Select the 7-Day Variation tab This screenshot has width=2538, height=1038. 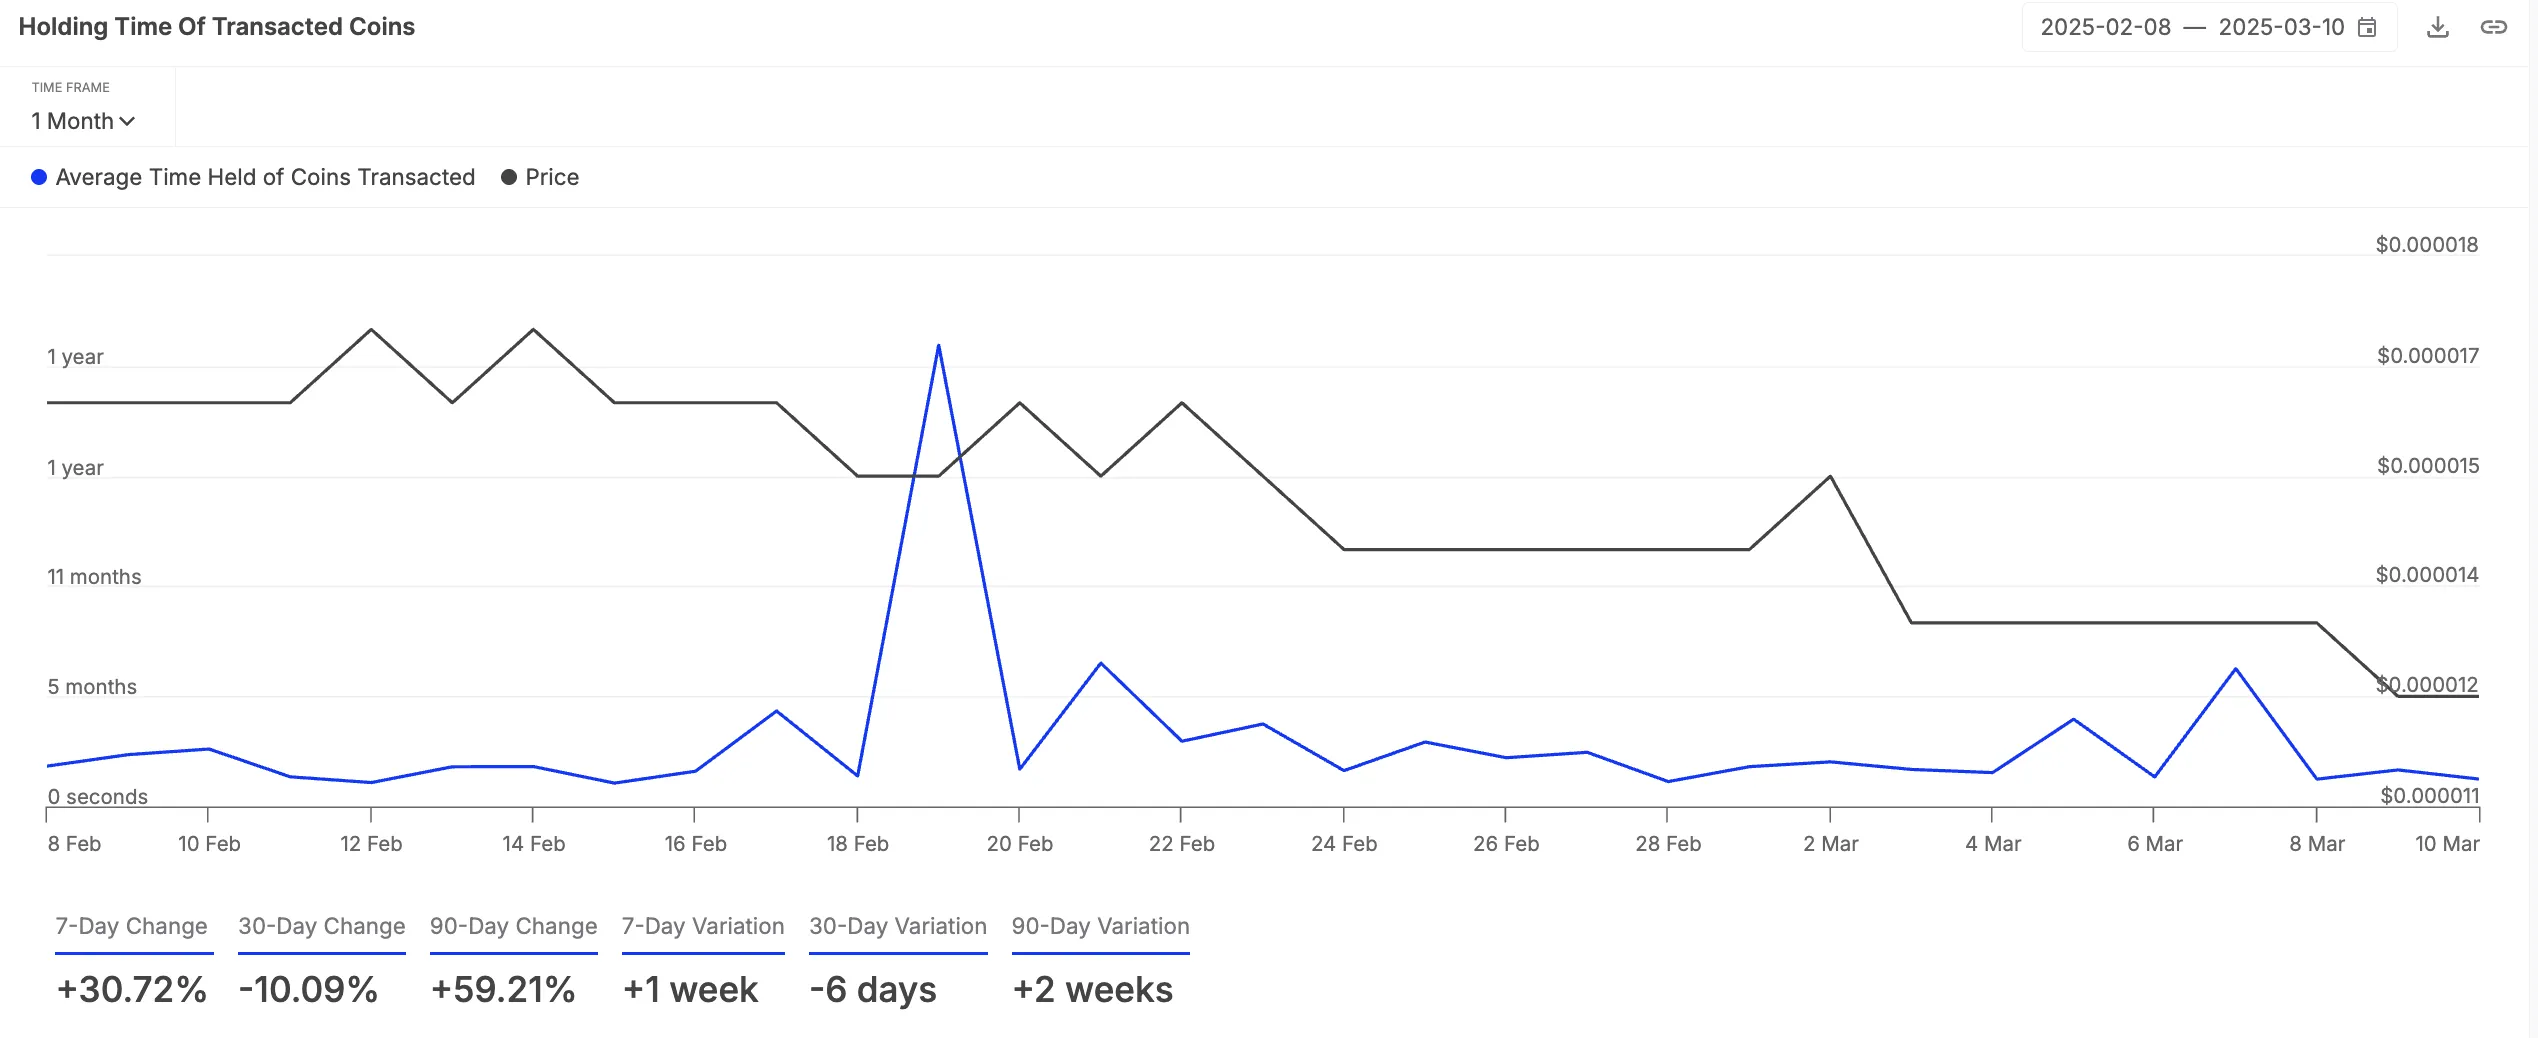703,927
